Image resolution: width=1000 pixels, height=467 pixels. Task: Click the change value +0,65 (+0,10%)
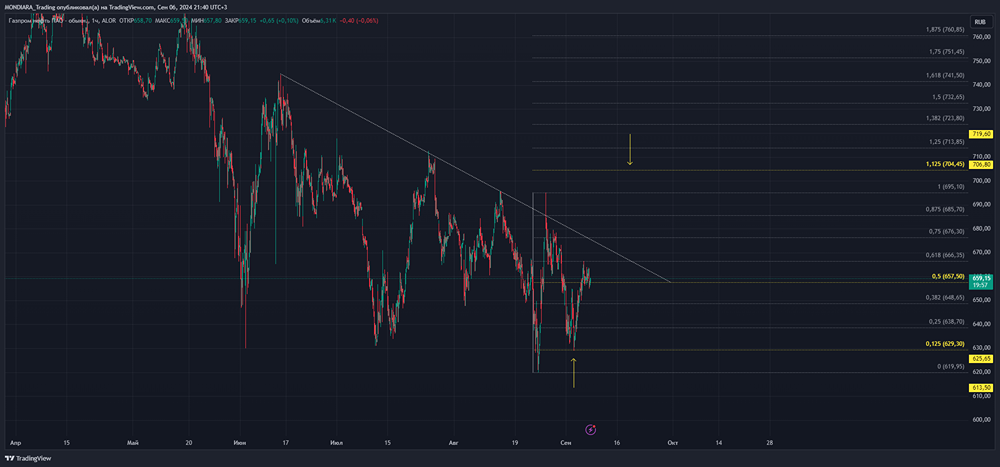pyautogui.click(x=279, y=20)
